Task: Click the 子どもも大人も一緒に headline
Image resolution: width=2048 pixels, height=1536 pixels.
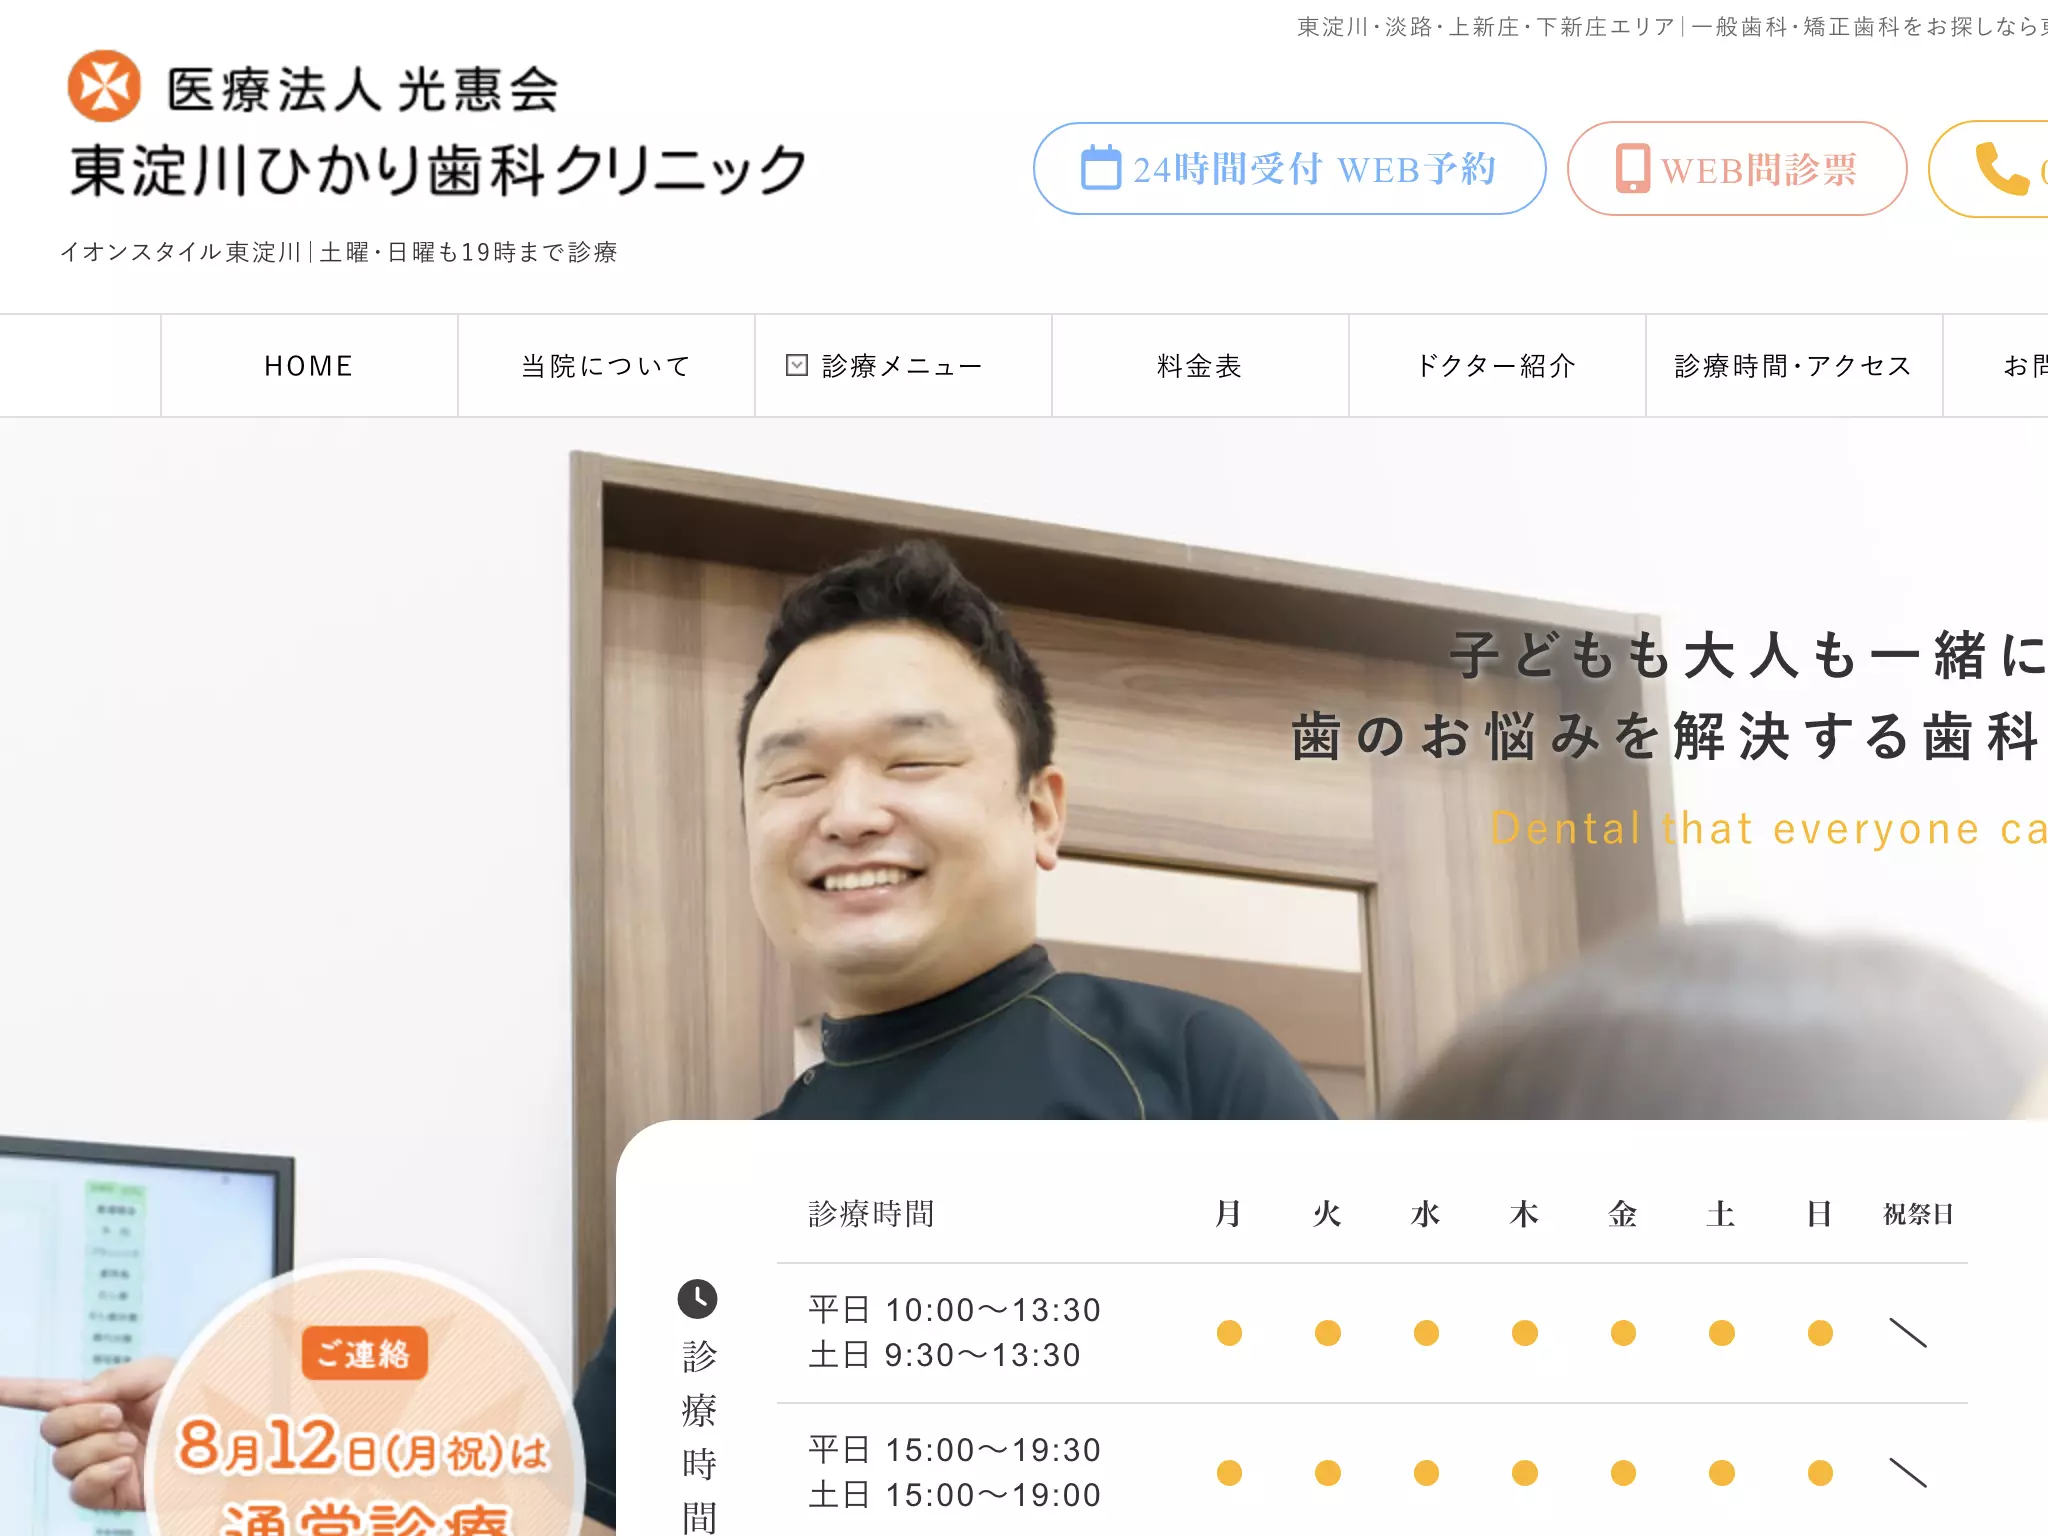Action: pos(1748,656)
